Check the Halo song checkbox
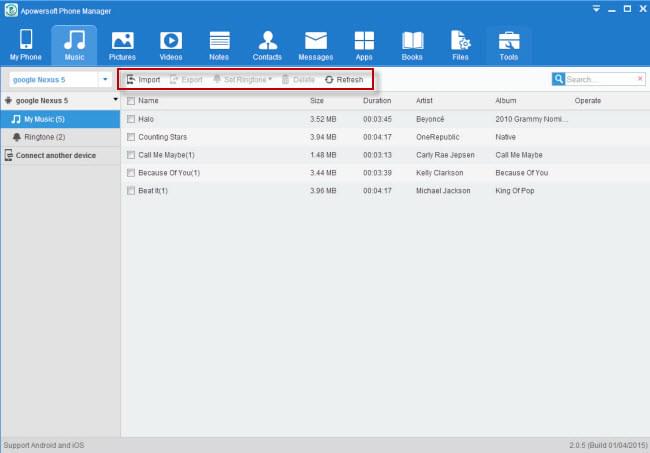The image size is (650, 453). pos(131,119)
